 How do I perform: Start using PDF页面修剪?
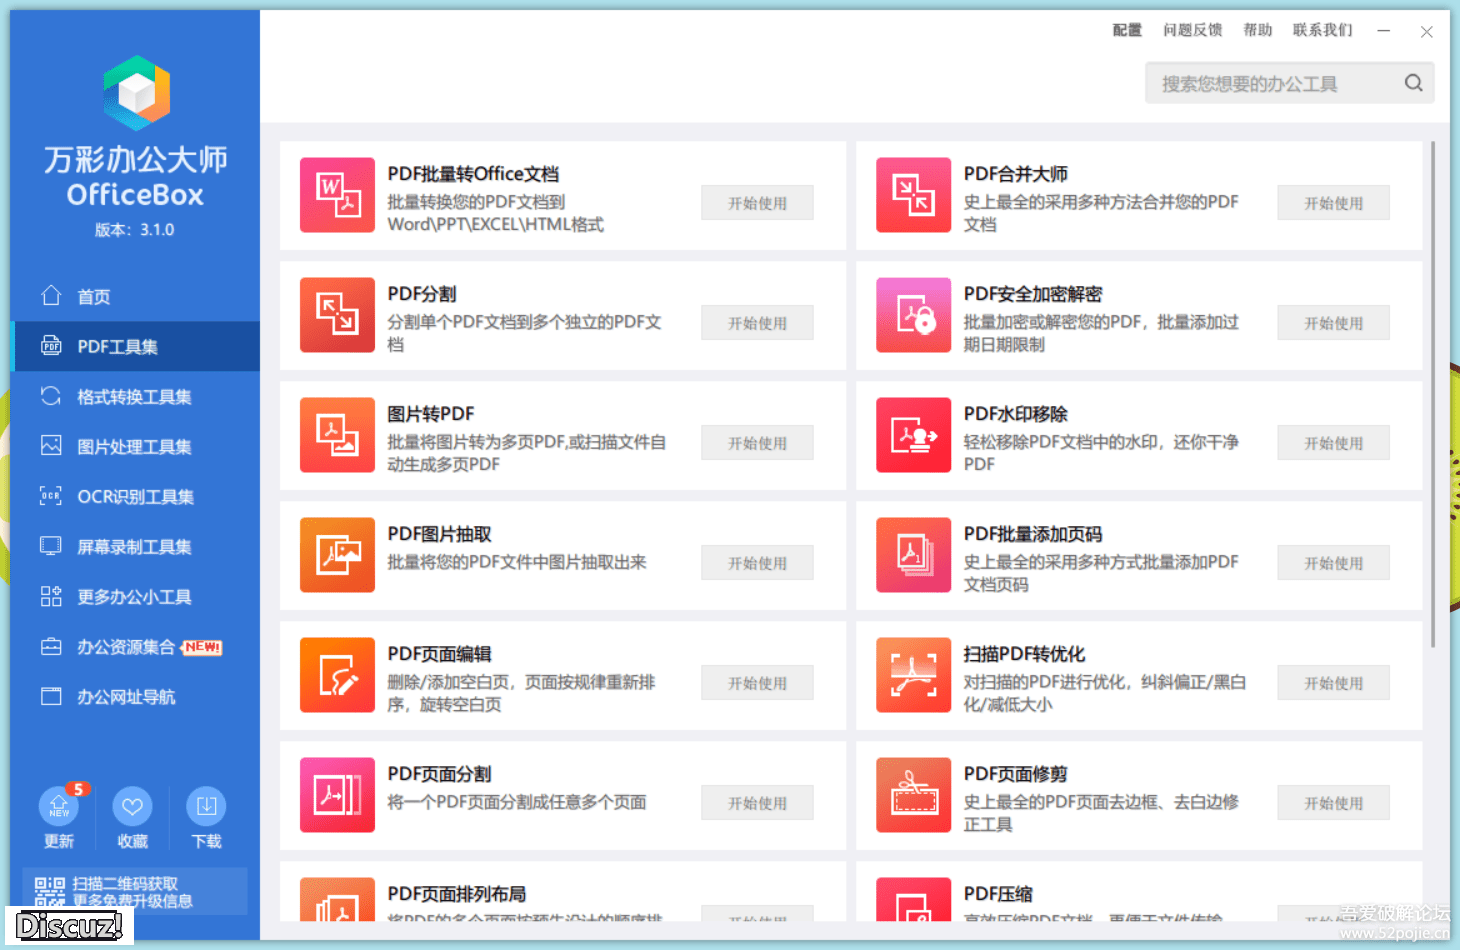click(x=1333, y=803)
